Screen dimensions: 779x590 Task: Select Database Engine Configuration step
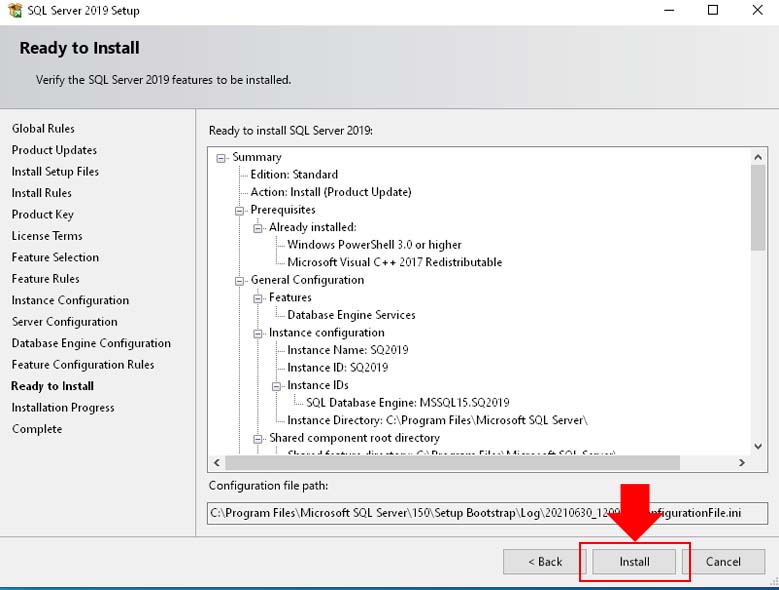[x=91, y=343]
